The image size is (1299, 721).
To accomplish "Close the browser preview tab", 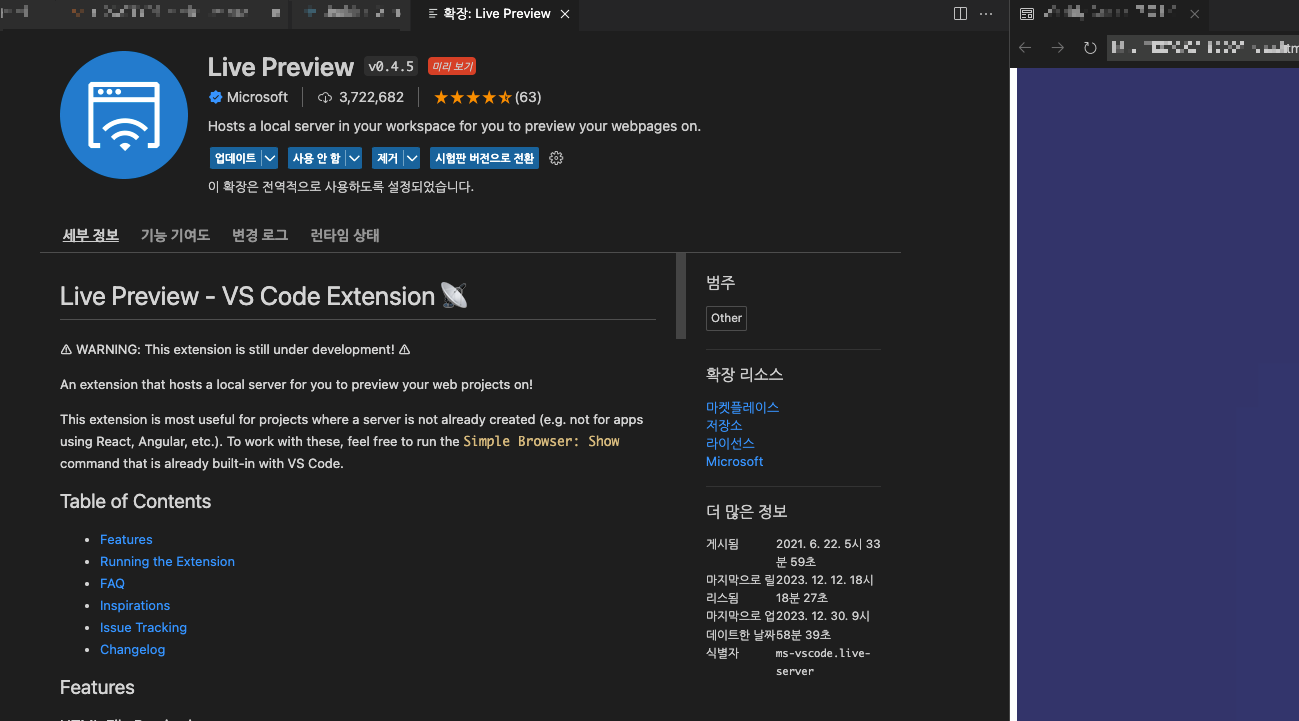I will click(1194, 14).
